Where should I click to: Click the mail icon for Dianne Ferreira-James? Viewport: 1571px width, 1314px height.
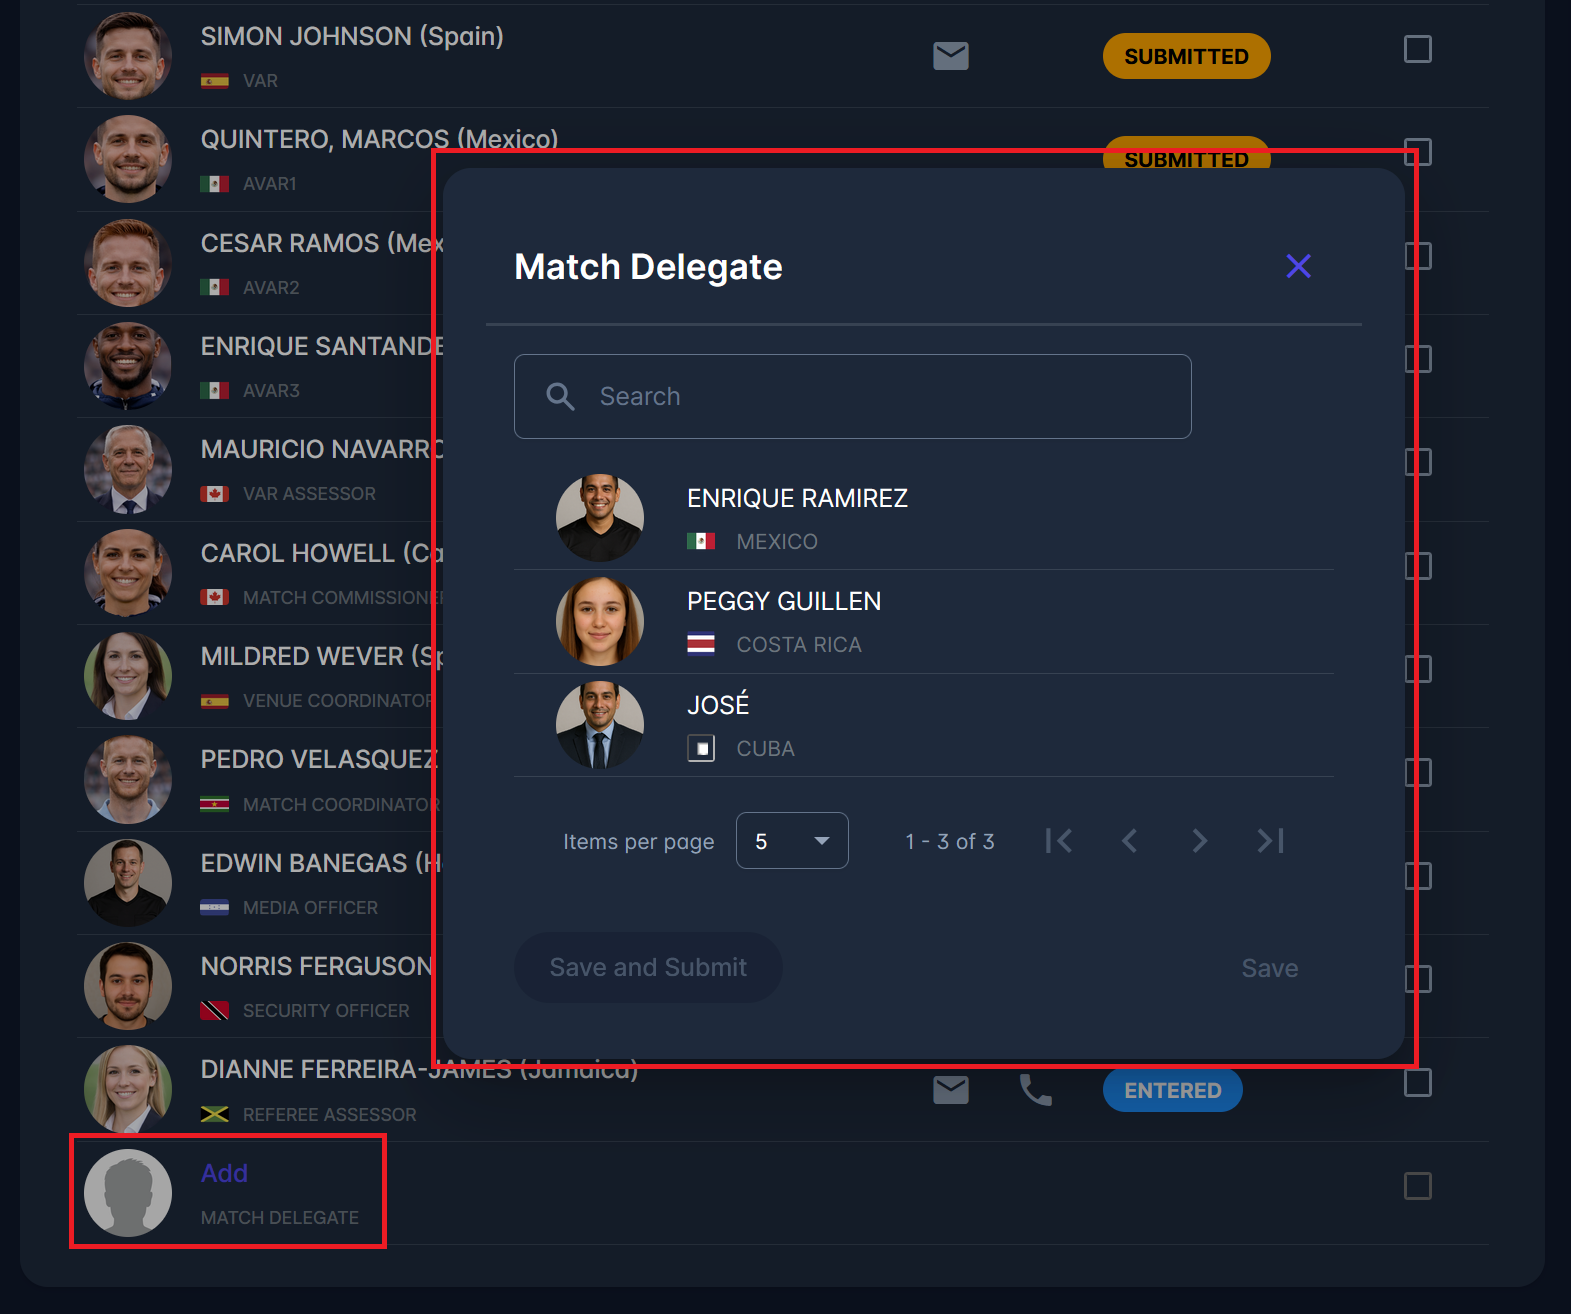coord(950,1090)
